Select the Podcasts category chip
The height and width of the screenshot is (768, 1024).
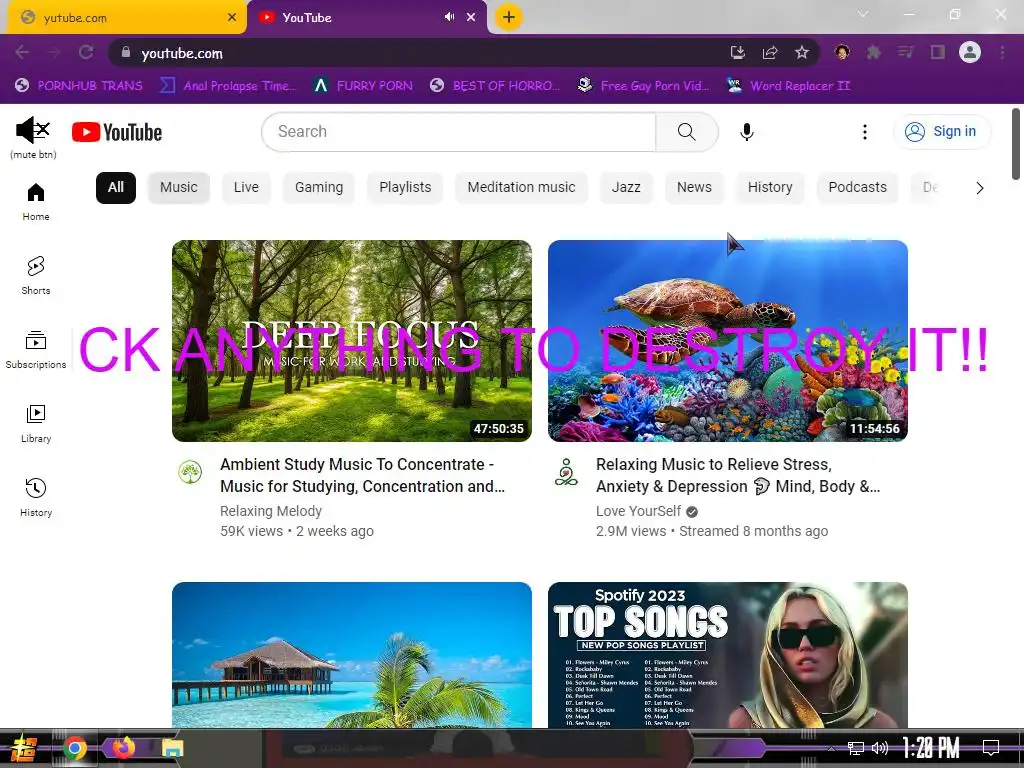click(x=857, y=187)
